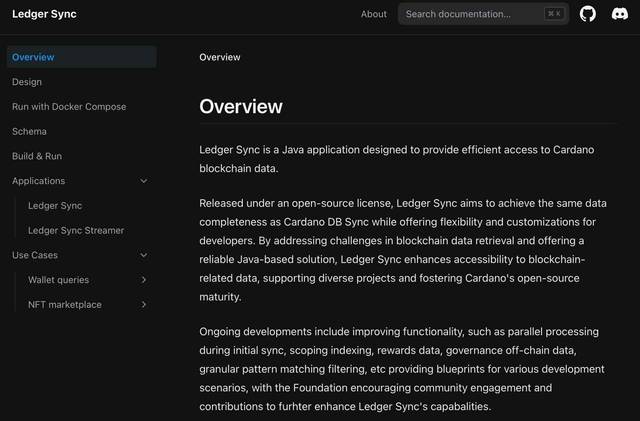Screen dimensions: 640x421
Task: Go to the About page
Action: [373, 14]
